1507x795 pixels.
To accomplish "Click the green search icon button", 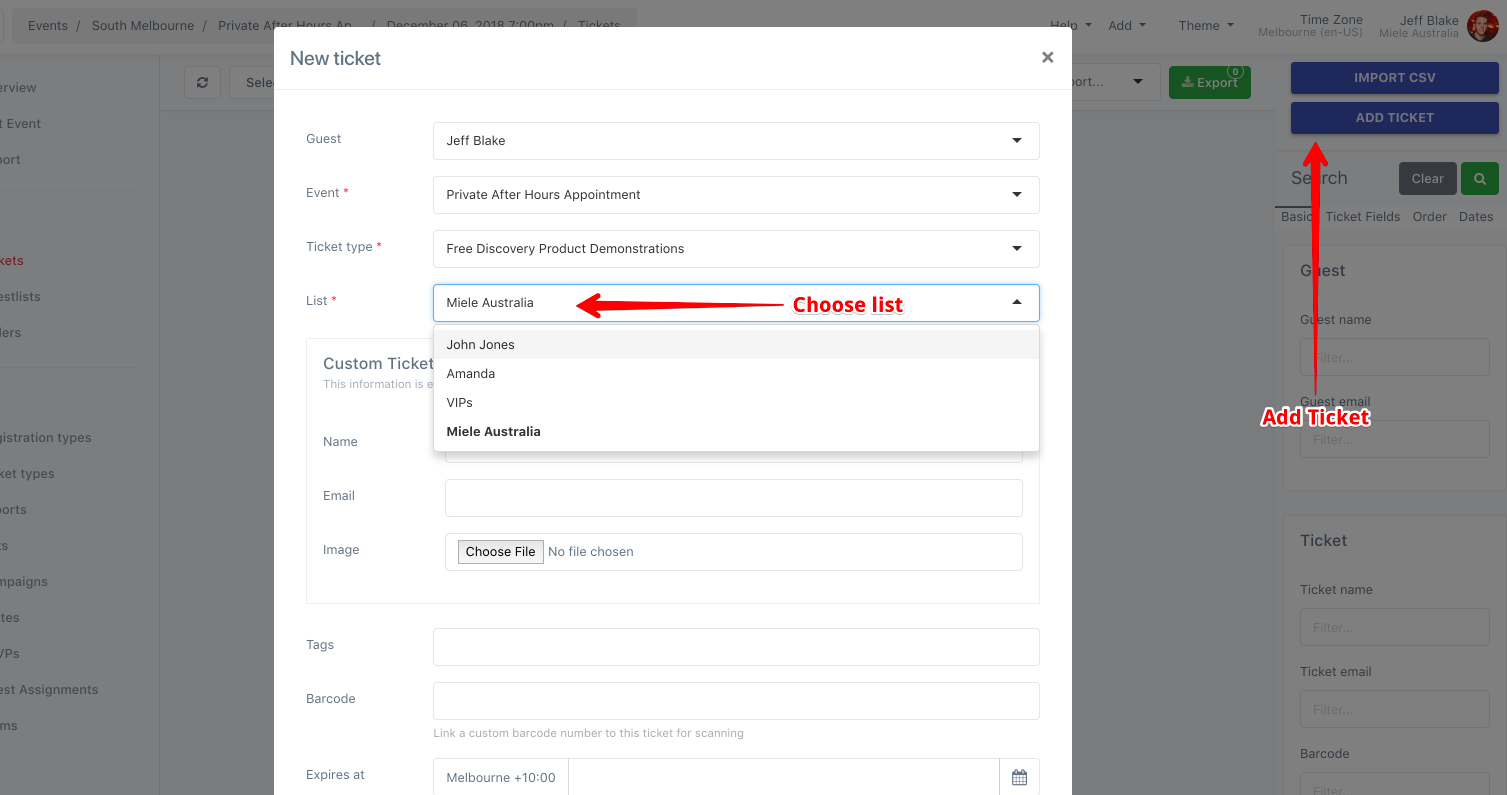I will (x=1480, y=178).
